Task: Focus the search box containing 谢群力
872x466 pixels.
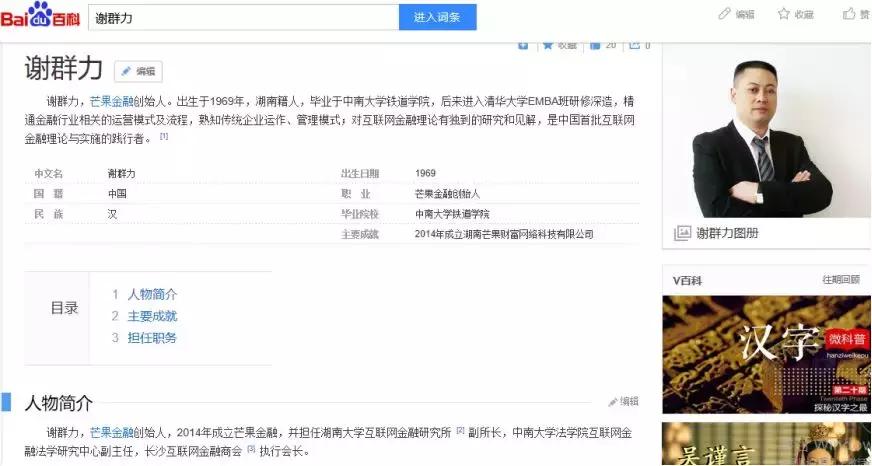Action: click(244, 17)
